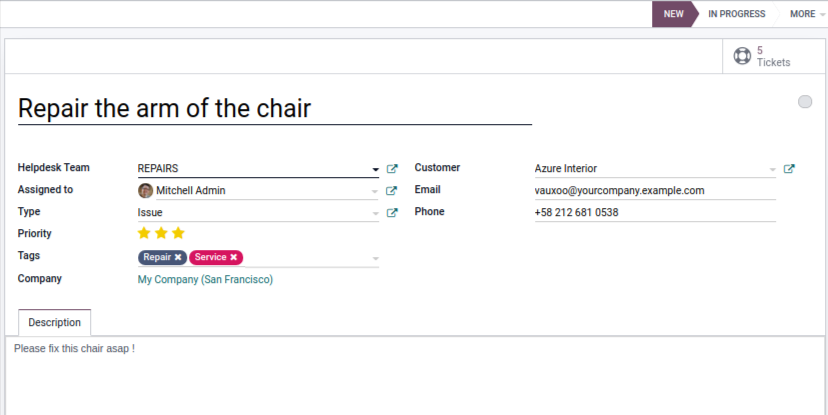Select the In Progress stage
The image size is (828, 415).
click(736, 14)
